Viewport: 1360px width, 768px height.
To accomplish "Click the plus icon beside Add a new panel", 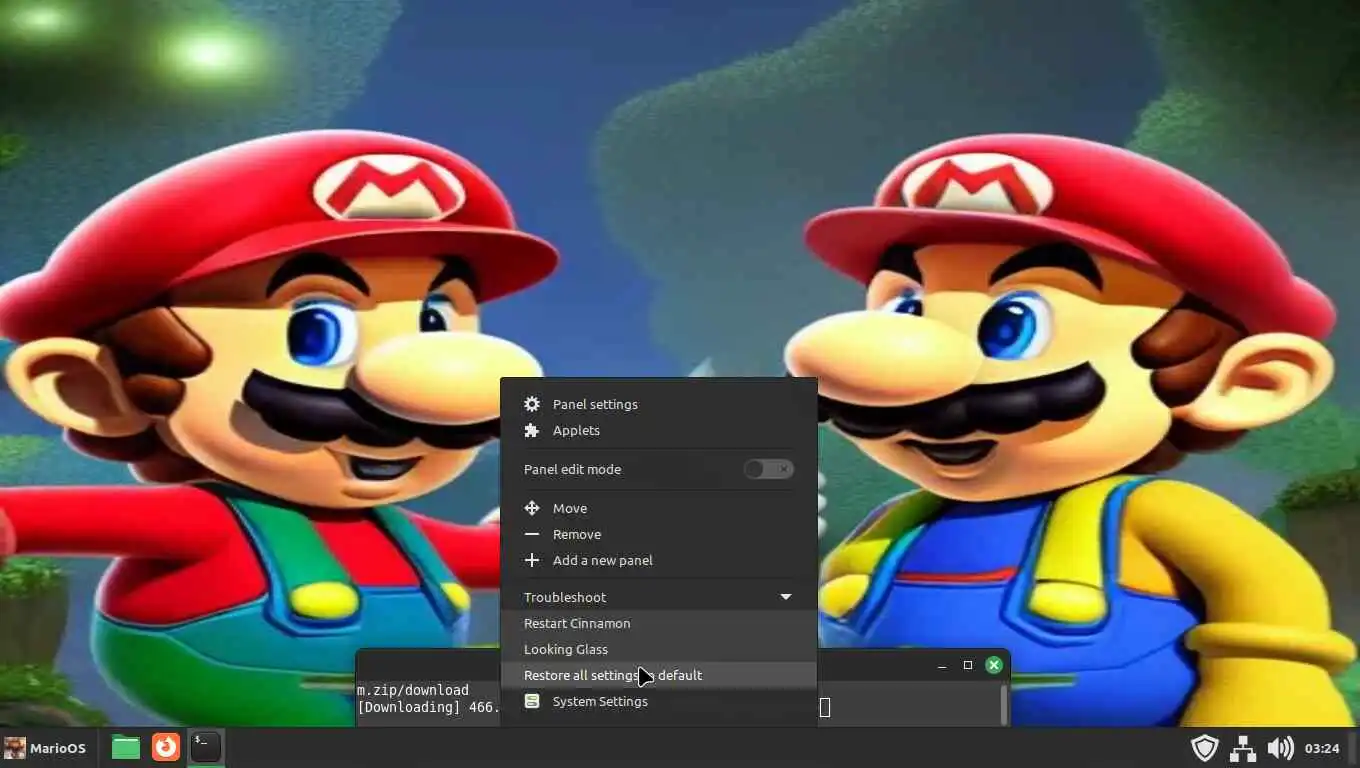I will (532, 560).
